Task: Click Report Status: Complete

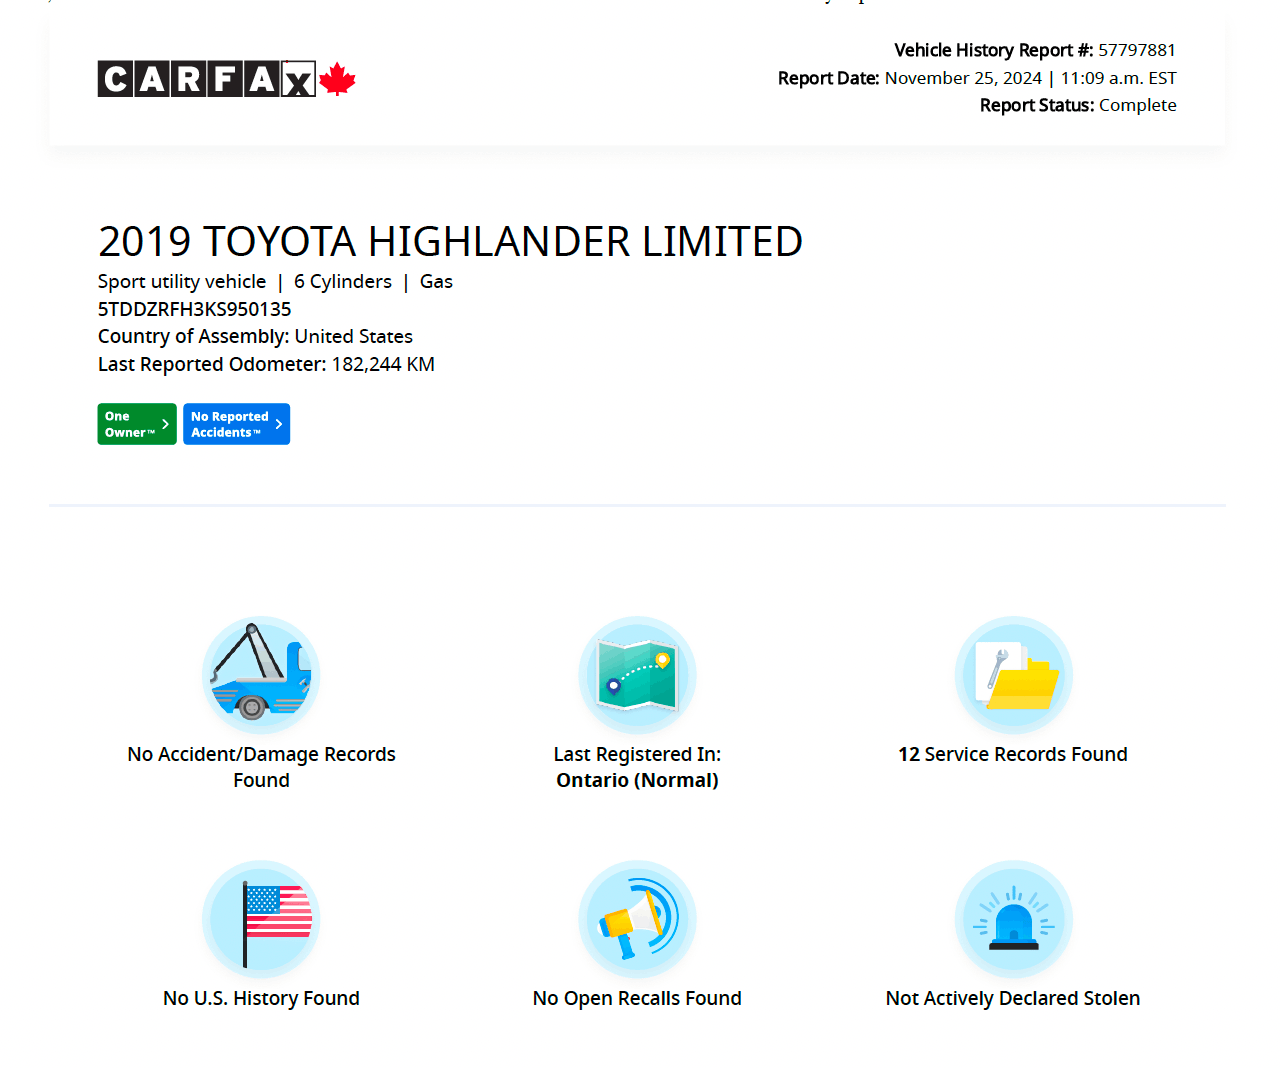Action: pyautogui.click(x=1078, y=105)
